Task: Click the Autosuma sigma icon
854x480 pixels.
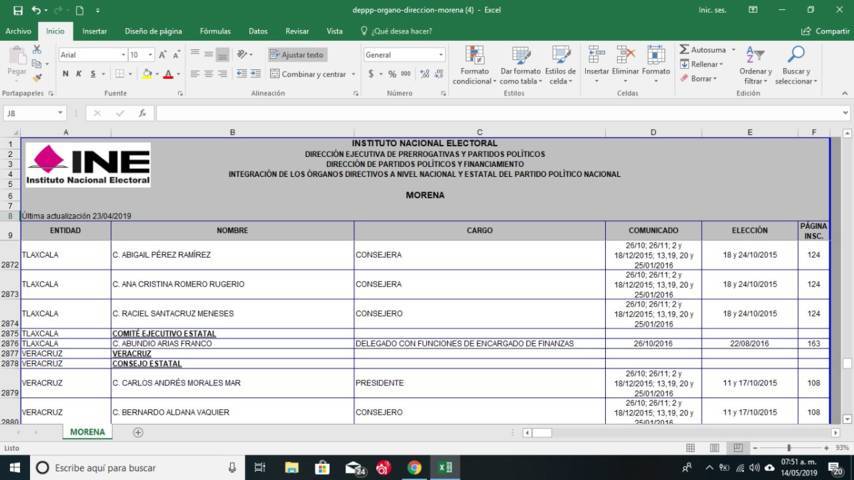Action: click(684, 49)
